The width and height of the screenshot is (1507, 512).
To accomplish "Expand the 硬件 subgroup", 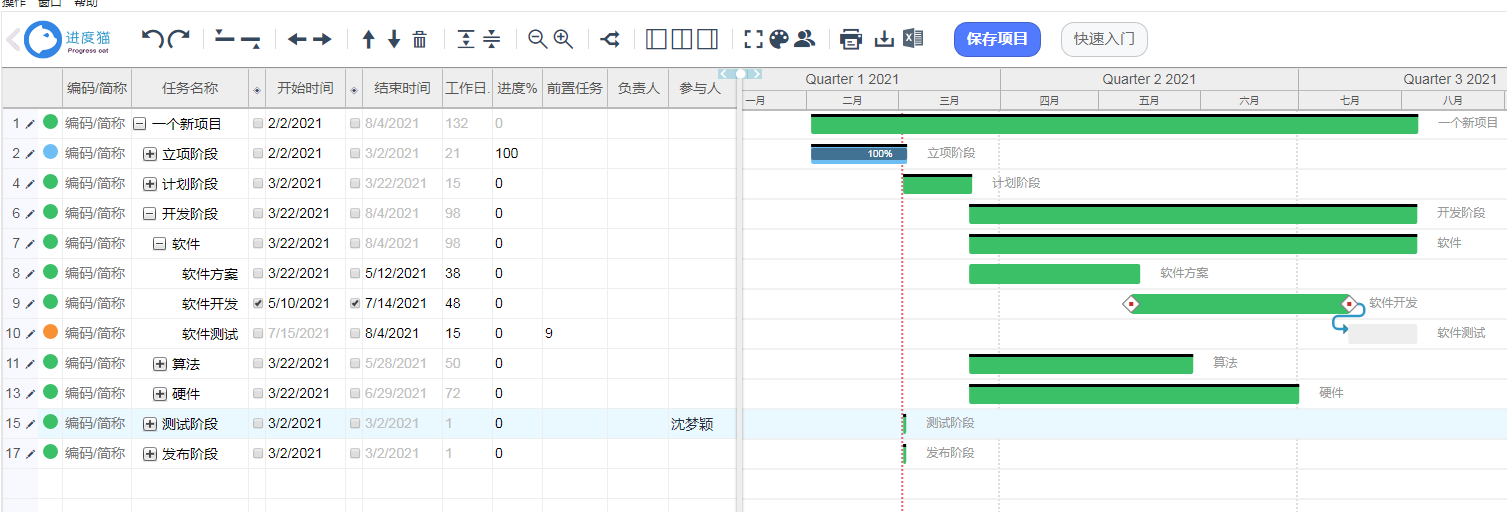I will click(160, 394).
